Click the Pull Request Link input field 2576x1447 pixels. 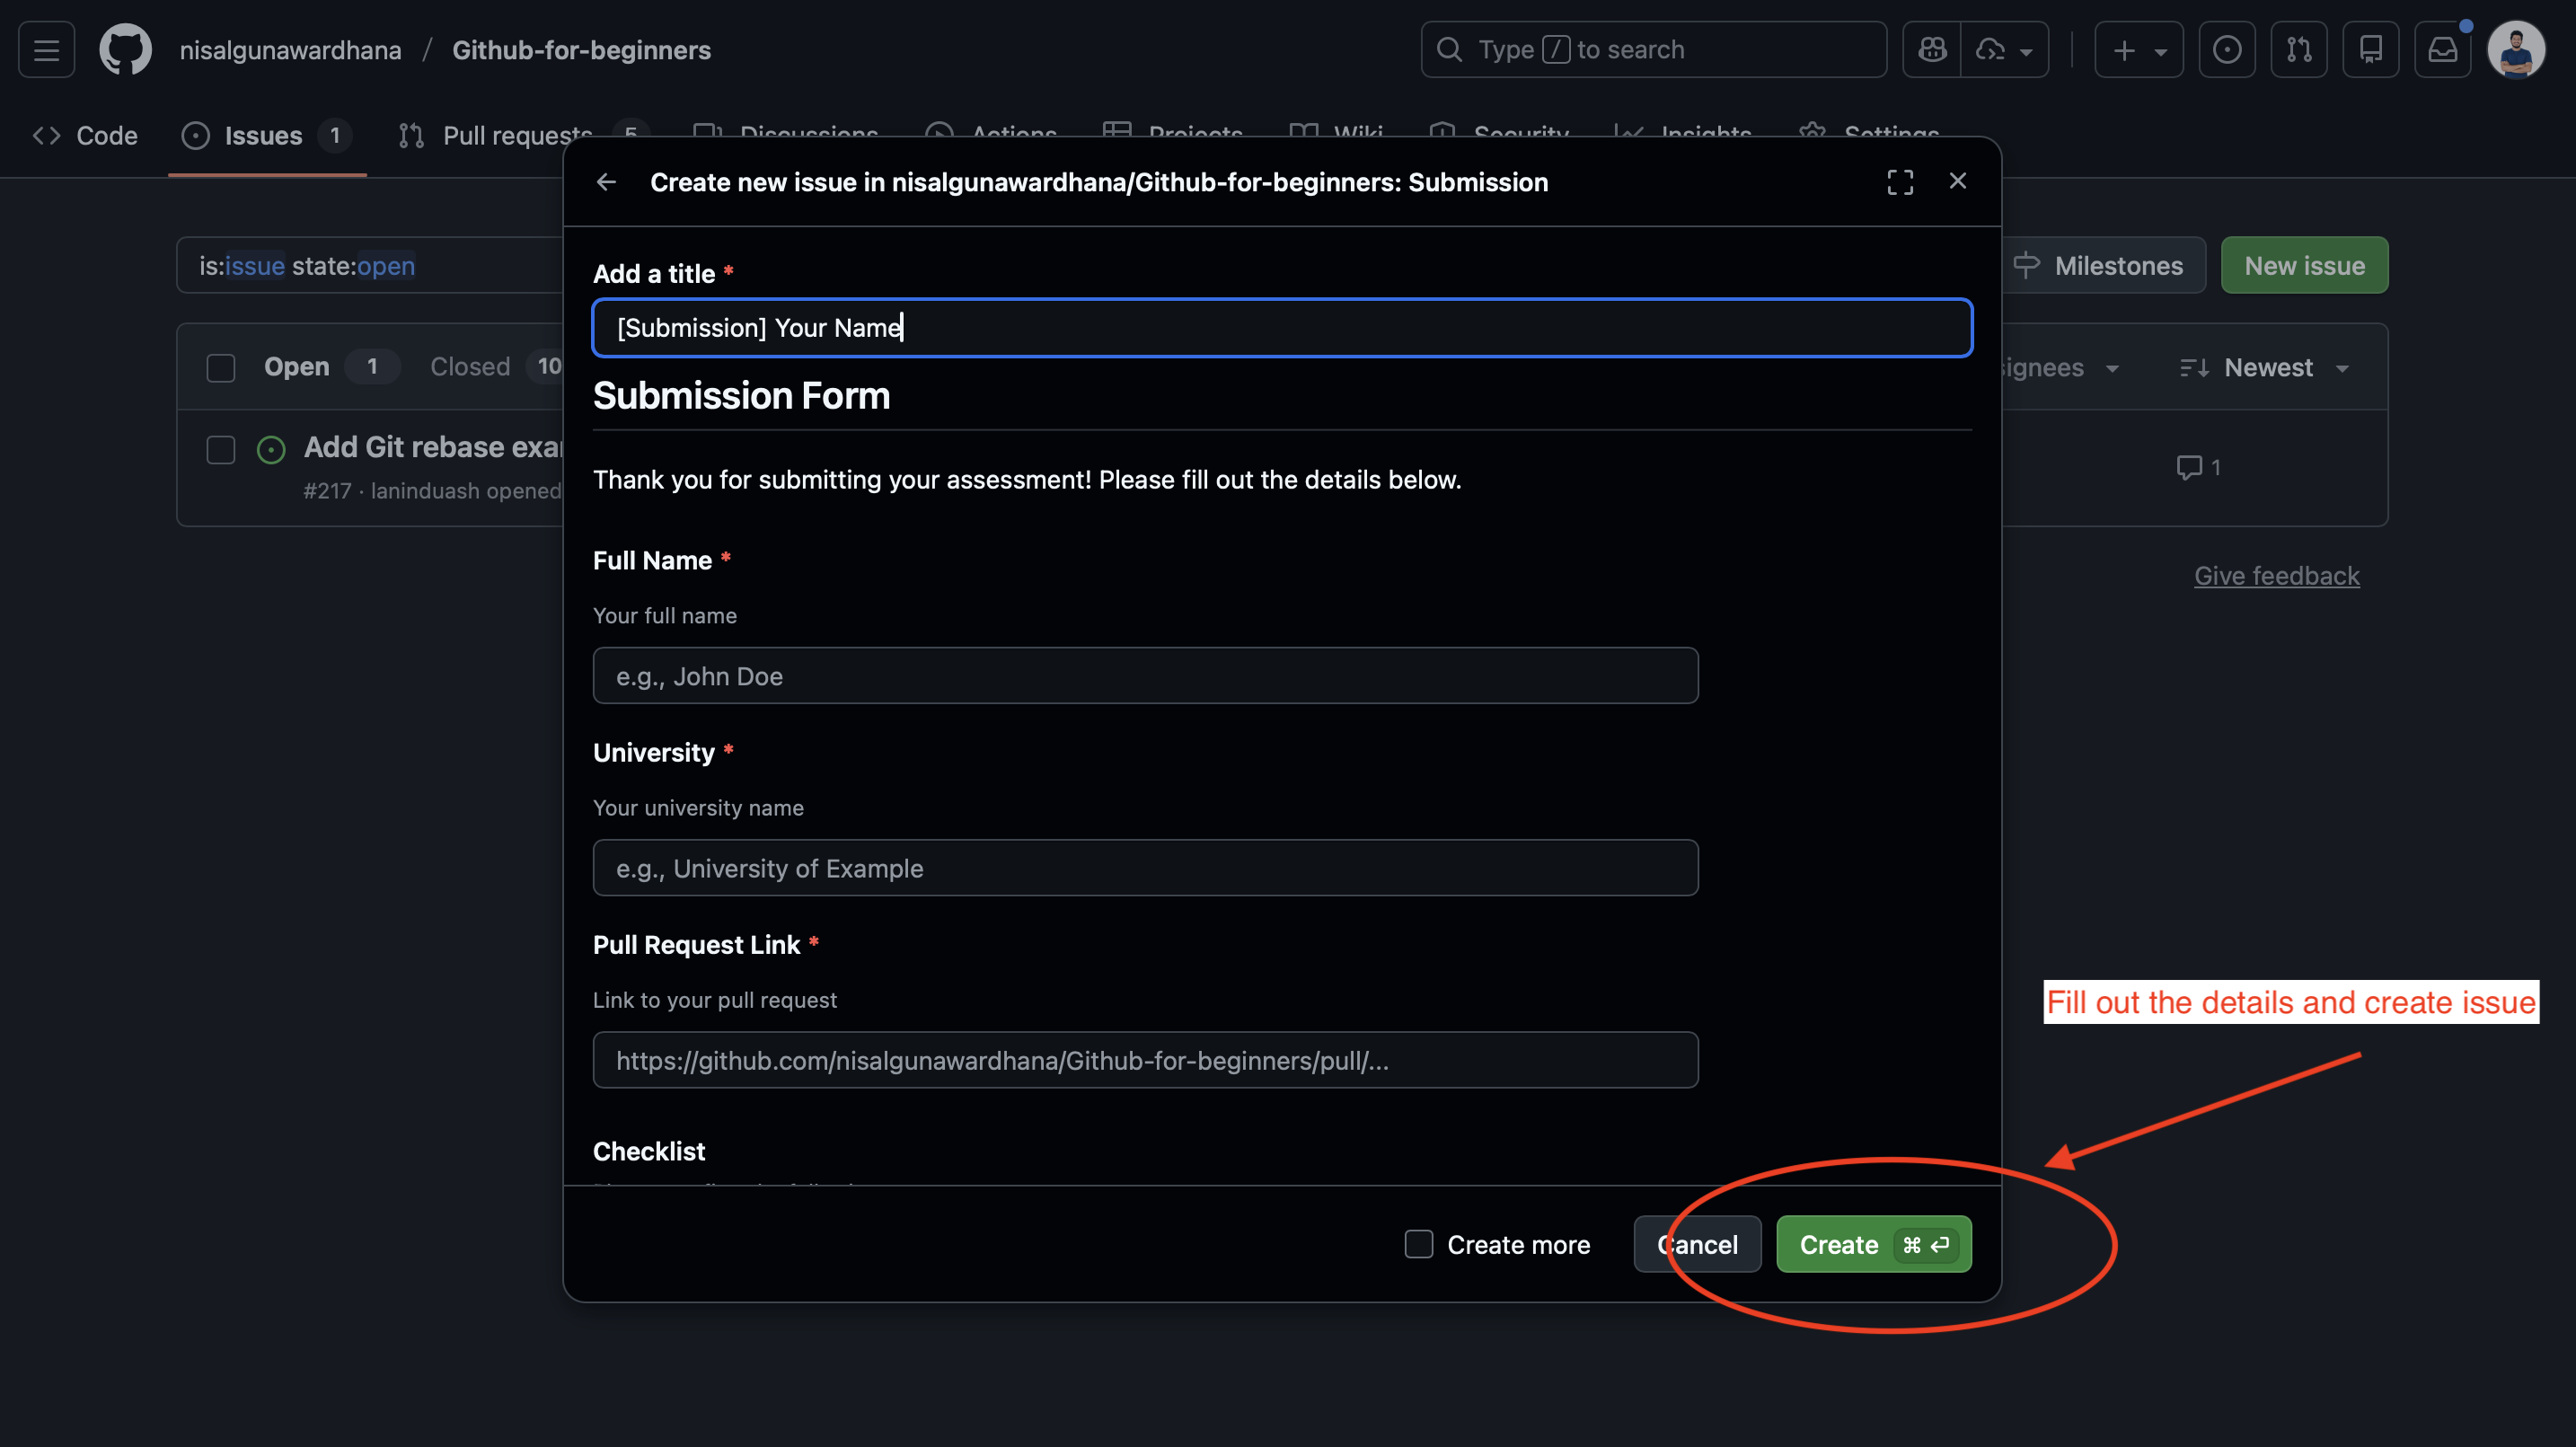1145,1060
